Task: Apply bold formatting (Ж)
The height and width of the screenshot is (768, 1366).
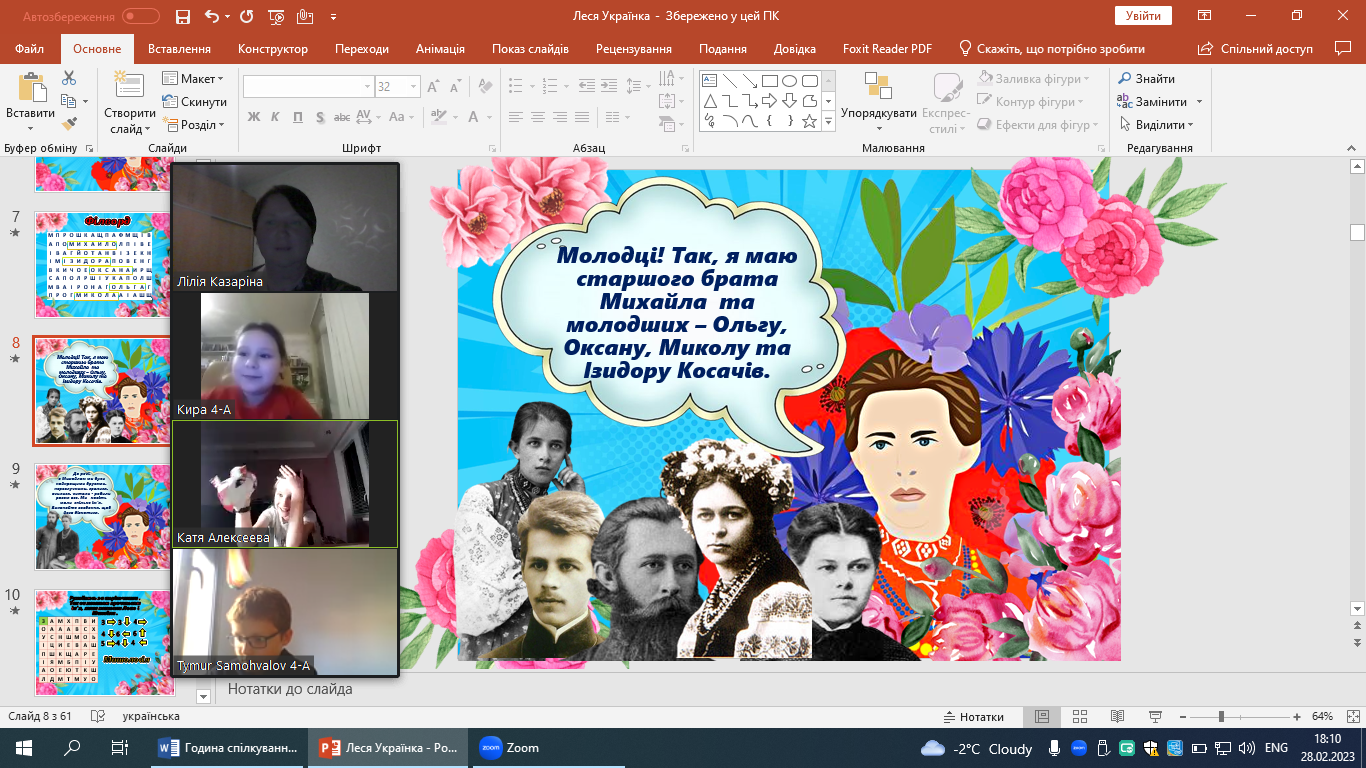Action: click(254, 117)
